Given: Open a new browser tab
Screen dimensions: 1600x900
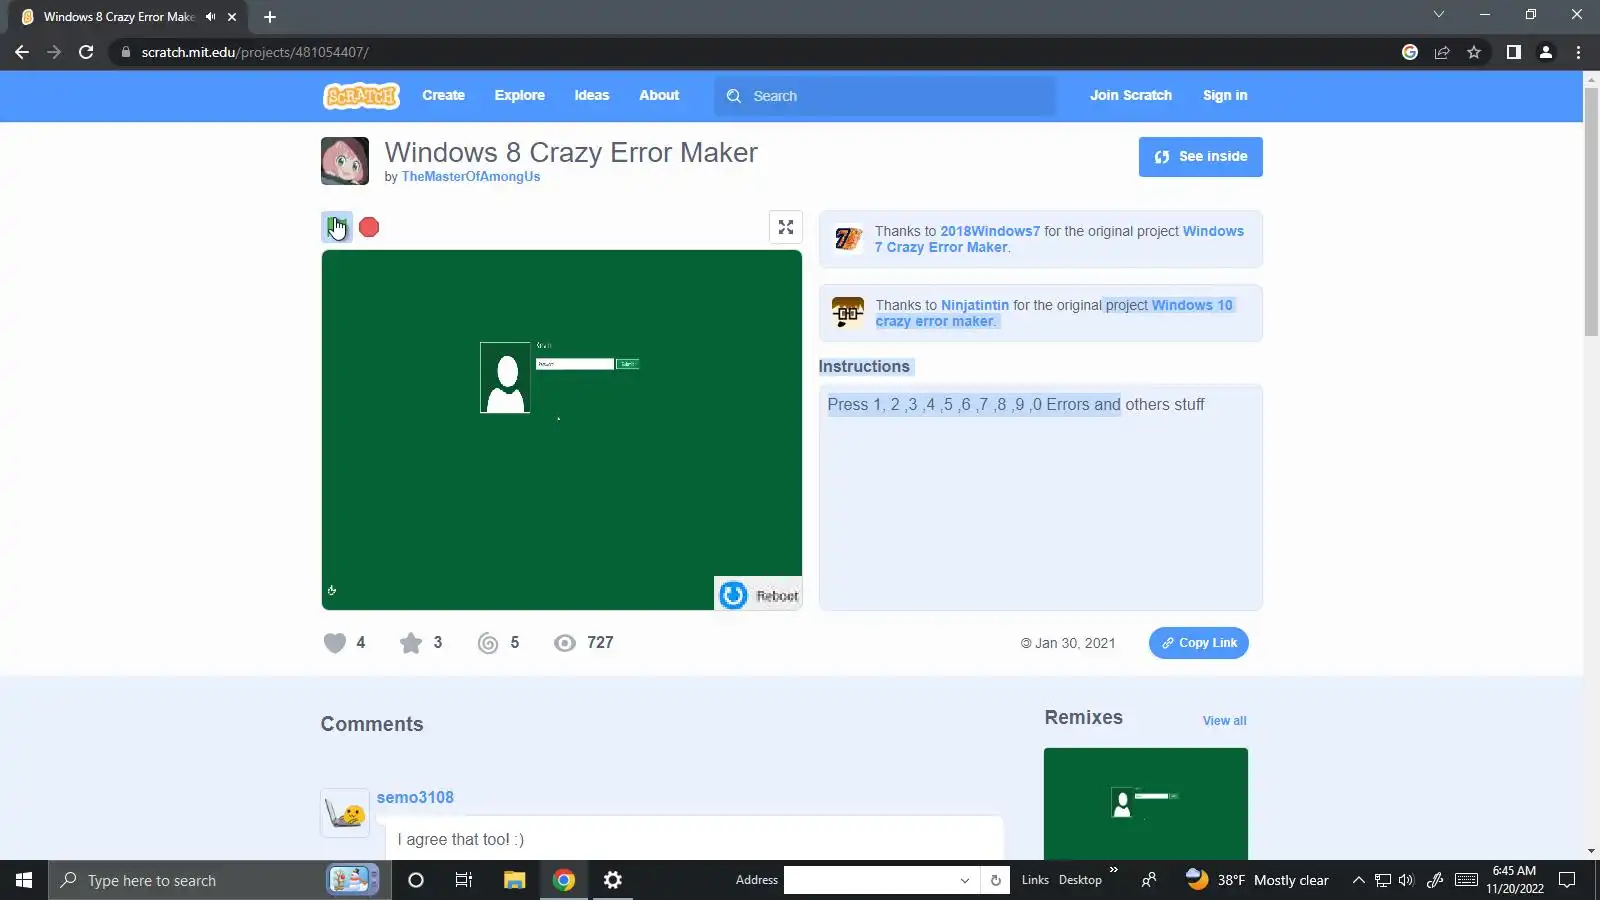Looking at the screenshot, I should (270, 17).
